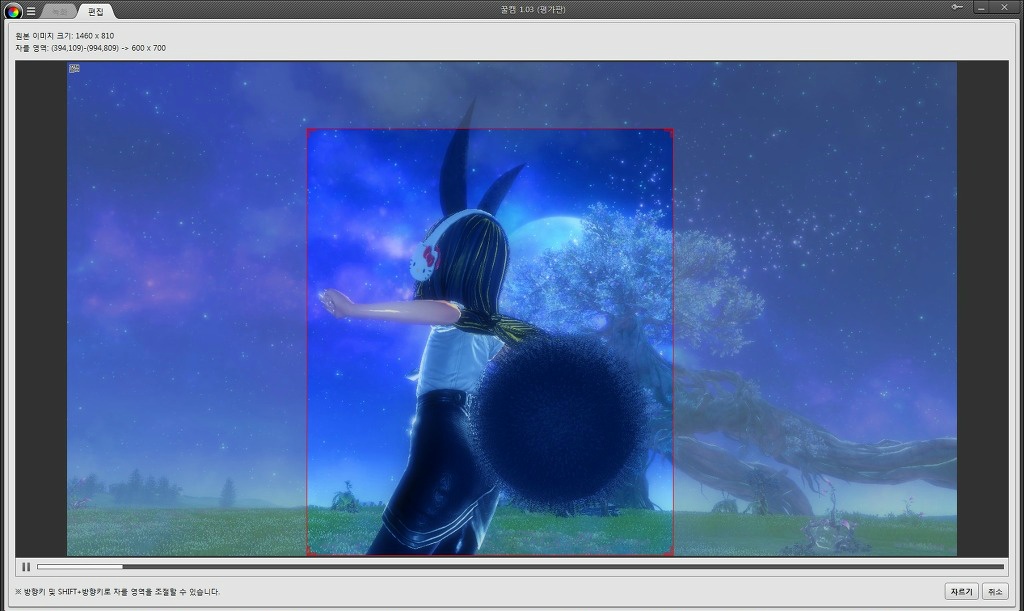The width and height of the screenshot is (1024, 611).
Task: Click the SHIFT+방향키 hint text
Action: click(118, 592)
